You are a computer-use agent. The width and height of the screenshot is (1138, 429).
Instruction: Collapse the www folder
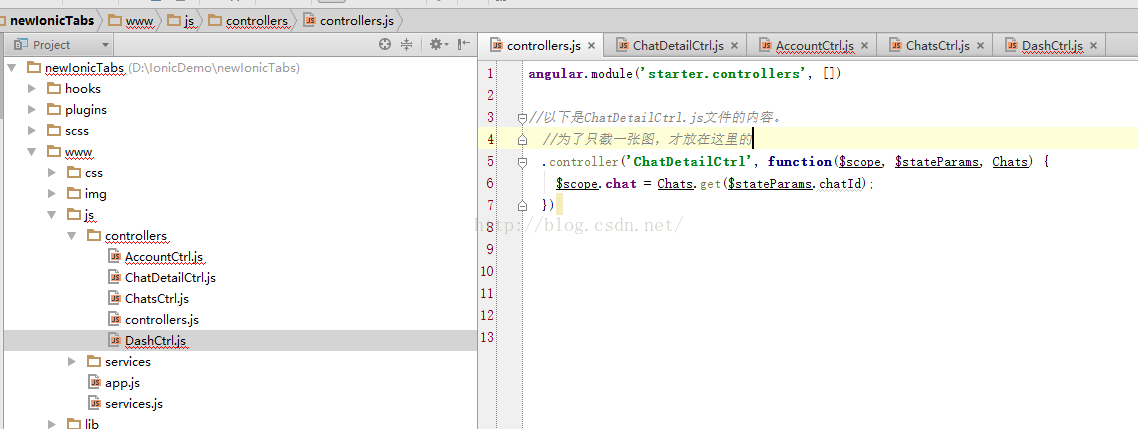(31, 152)
